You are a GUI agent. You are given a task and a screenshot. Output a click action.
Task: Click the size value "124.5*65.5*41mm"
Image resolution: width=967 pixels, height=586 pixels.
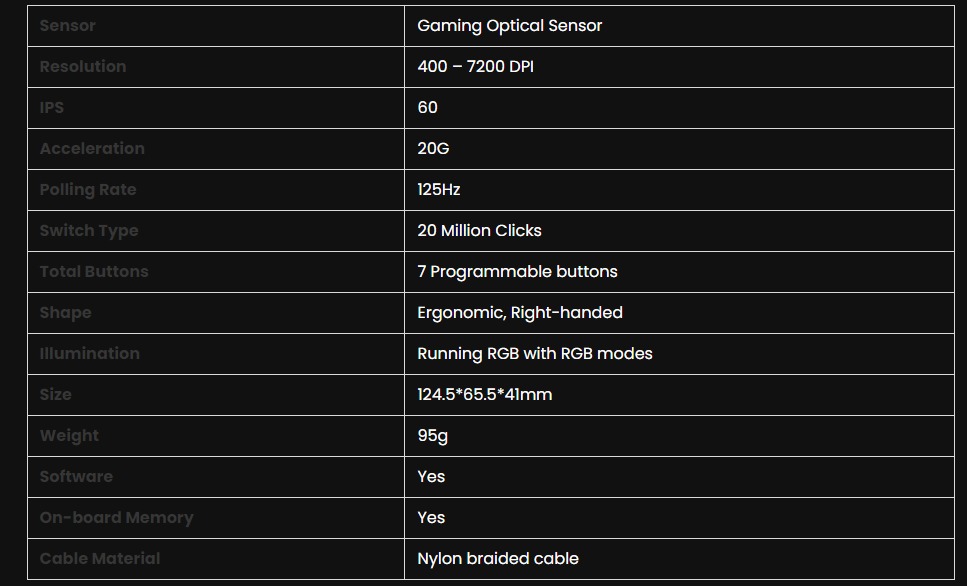484,395
